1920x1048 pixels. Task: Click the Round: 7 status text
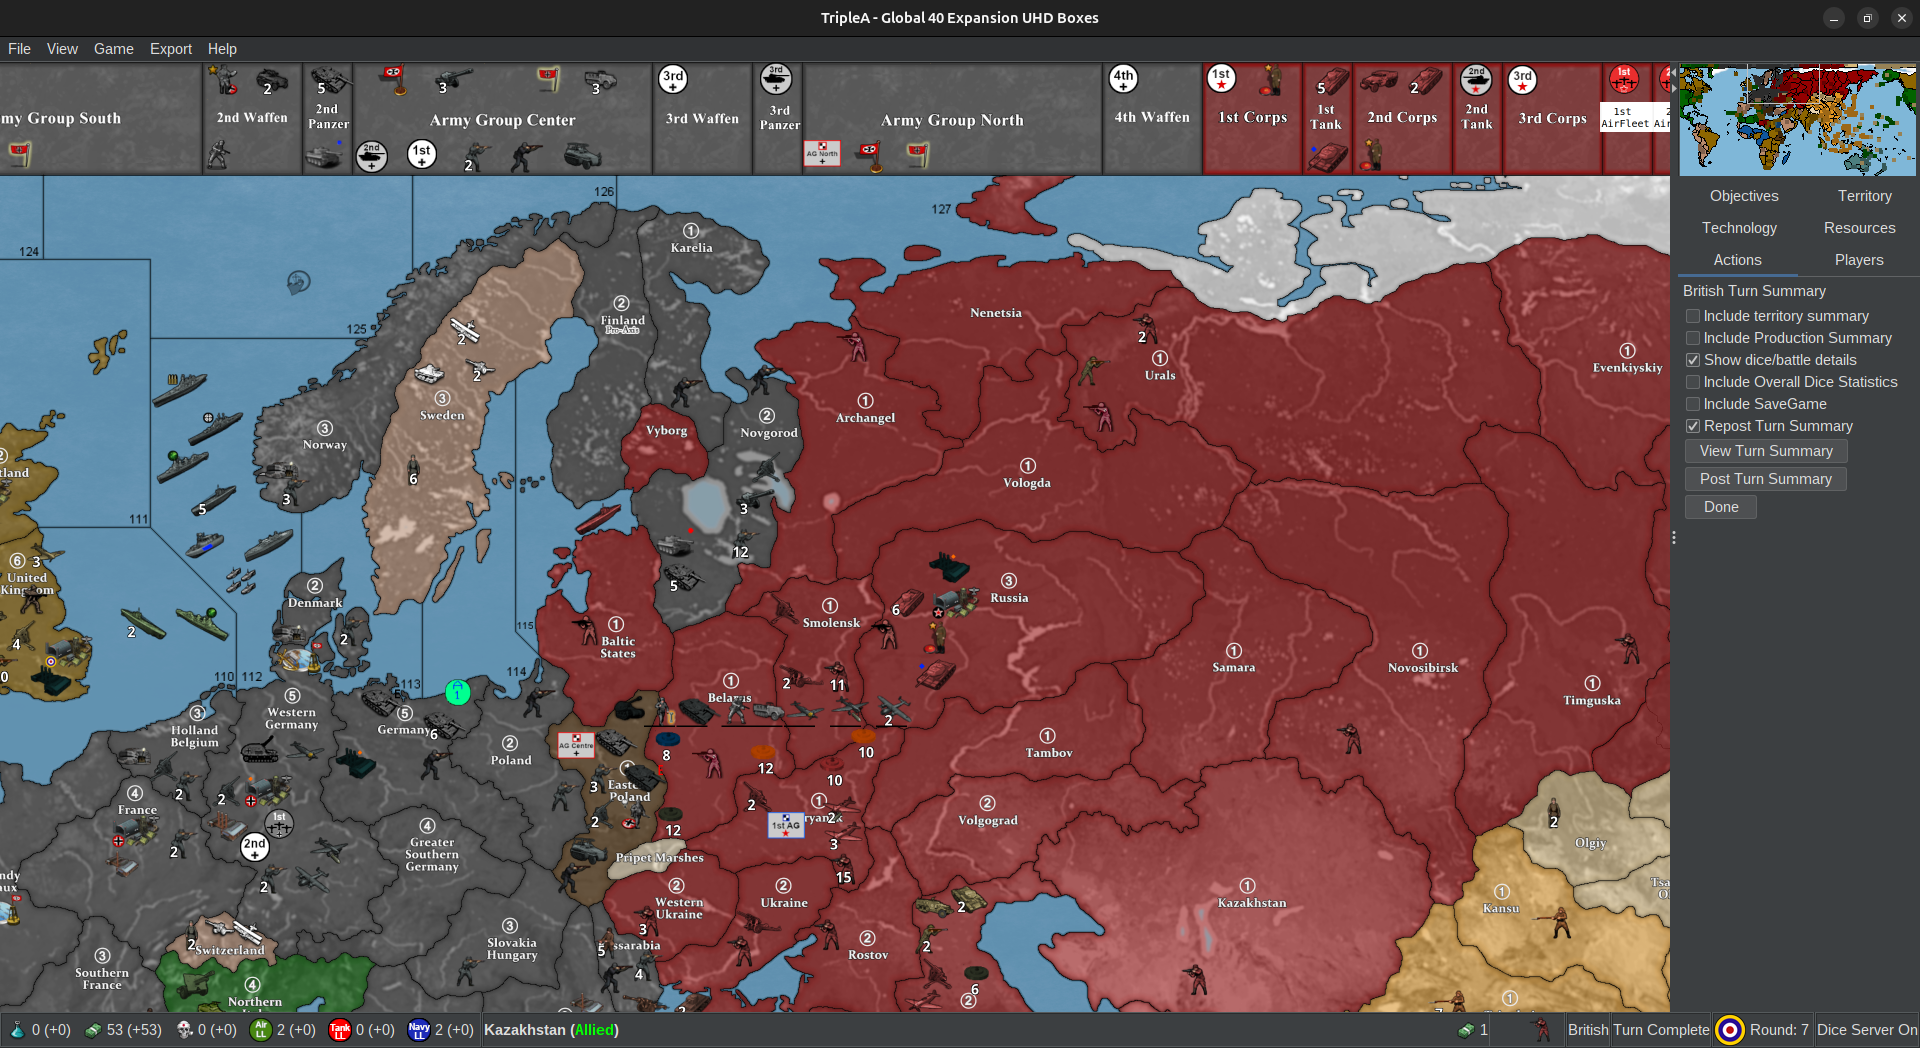click(1779, 1030)
